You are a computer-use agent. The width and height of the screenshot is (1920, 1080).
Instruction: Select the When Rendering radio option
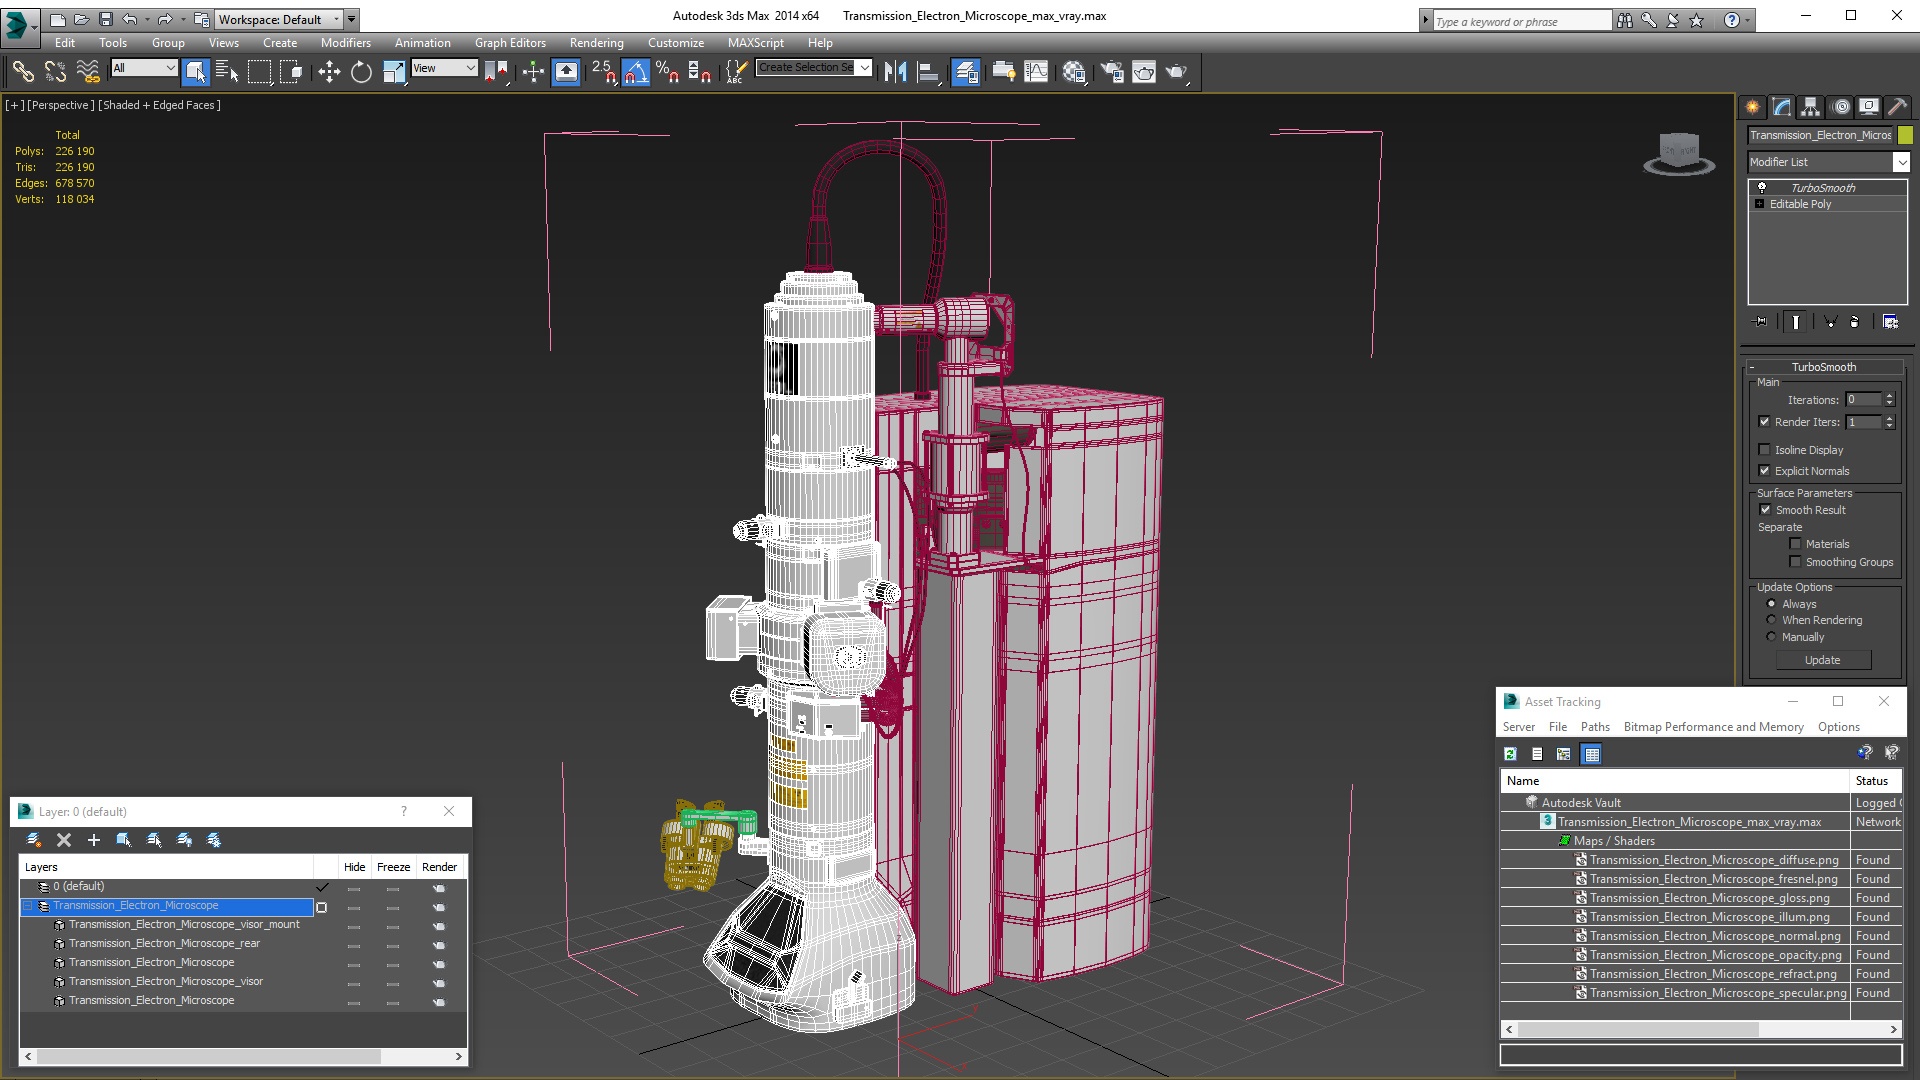[1772, 620]
